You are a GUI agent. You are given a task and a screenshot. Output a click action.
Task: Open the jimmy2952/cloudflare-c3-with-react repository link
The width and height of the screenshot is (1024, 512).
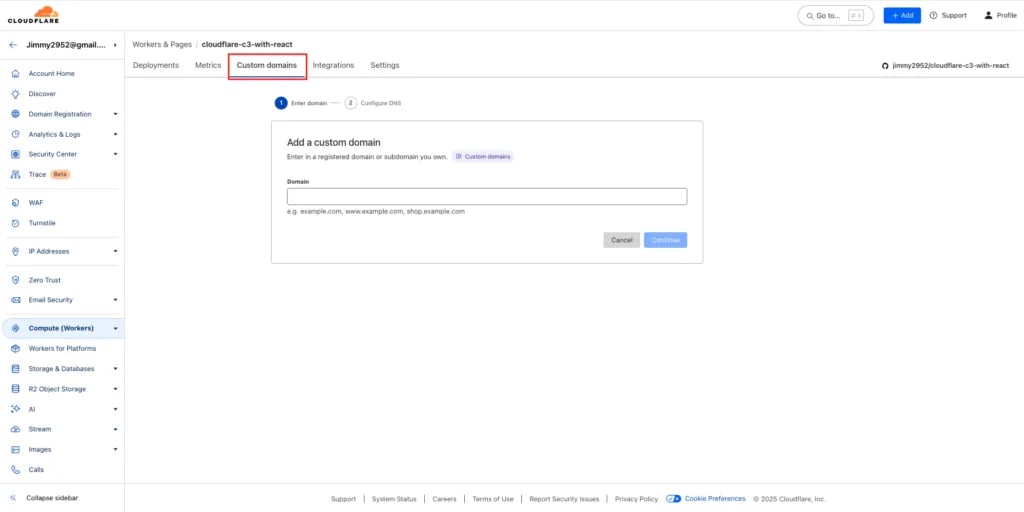click(x=950, y=66)
